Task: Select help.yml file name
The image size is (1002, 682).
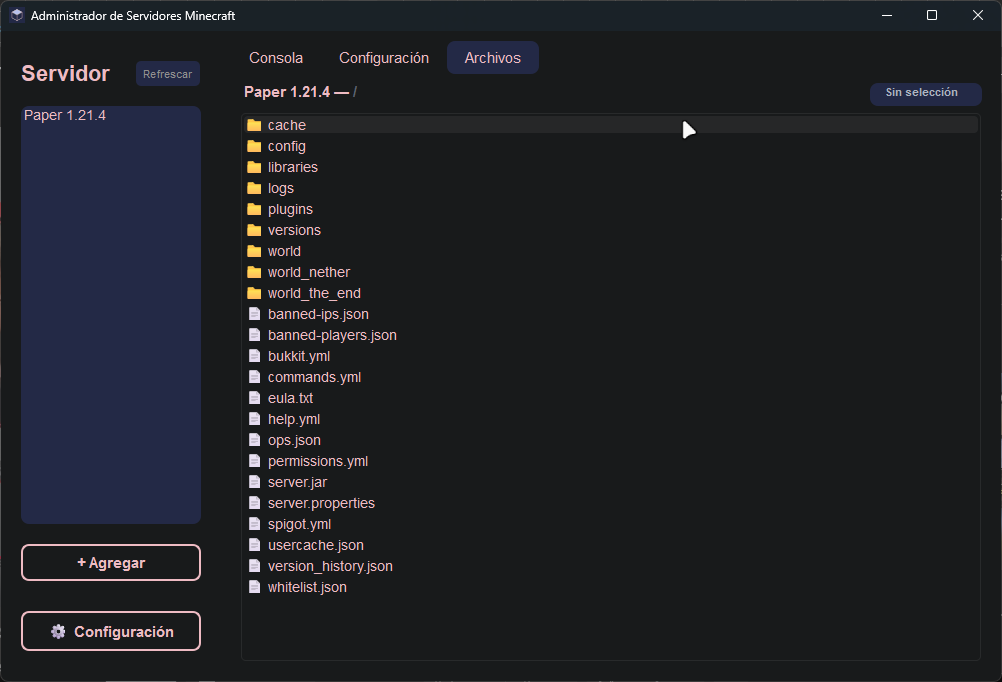Action: 294,419
